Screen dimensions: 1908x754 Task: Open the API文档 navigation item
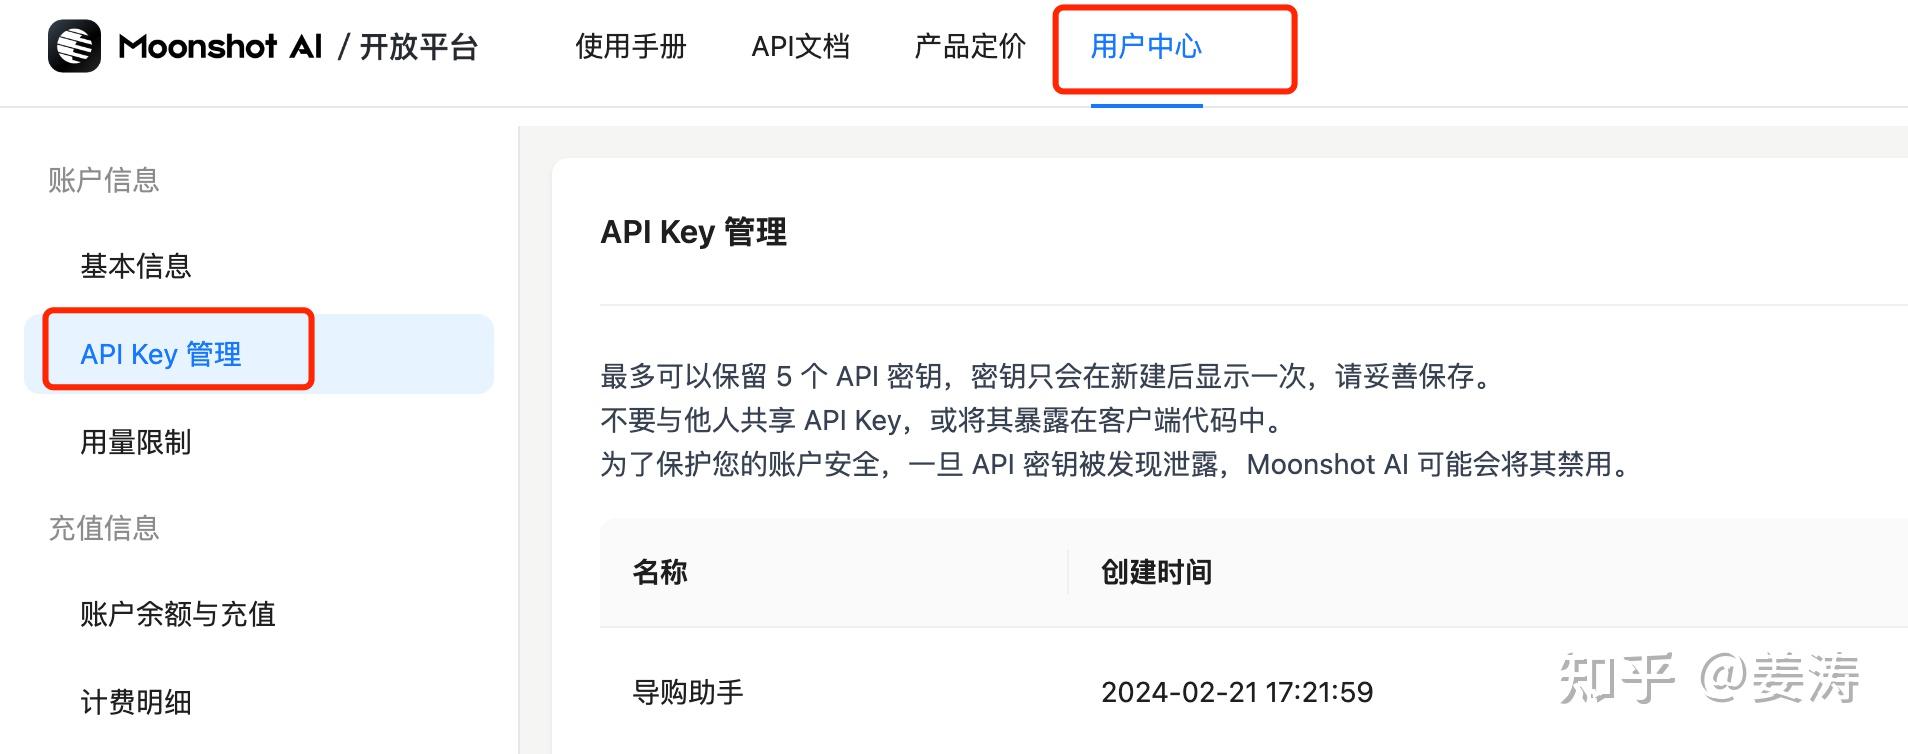point(801,46)
